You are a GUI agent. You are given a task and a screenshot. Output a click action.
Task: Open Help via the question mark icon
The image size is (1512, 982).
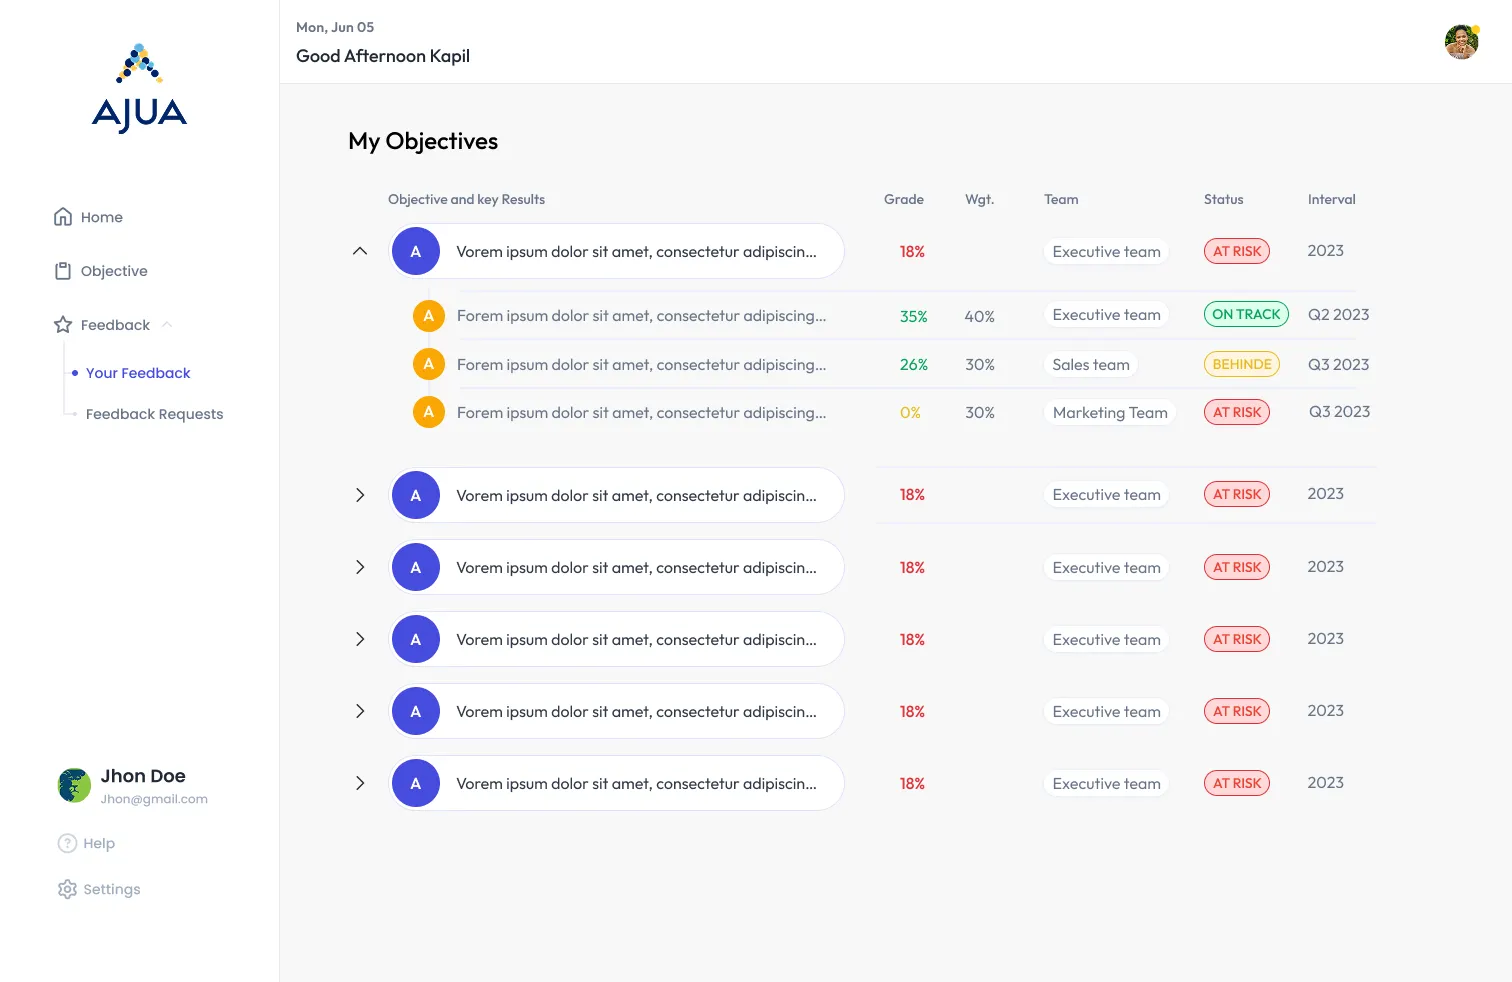click(66, 843)
